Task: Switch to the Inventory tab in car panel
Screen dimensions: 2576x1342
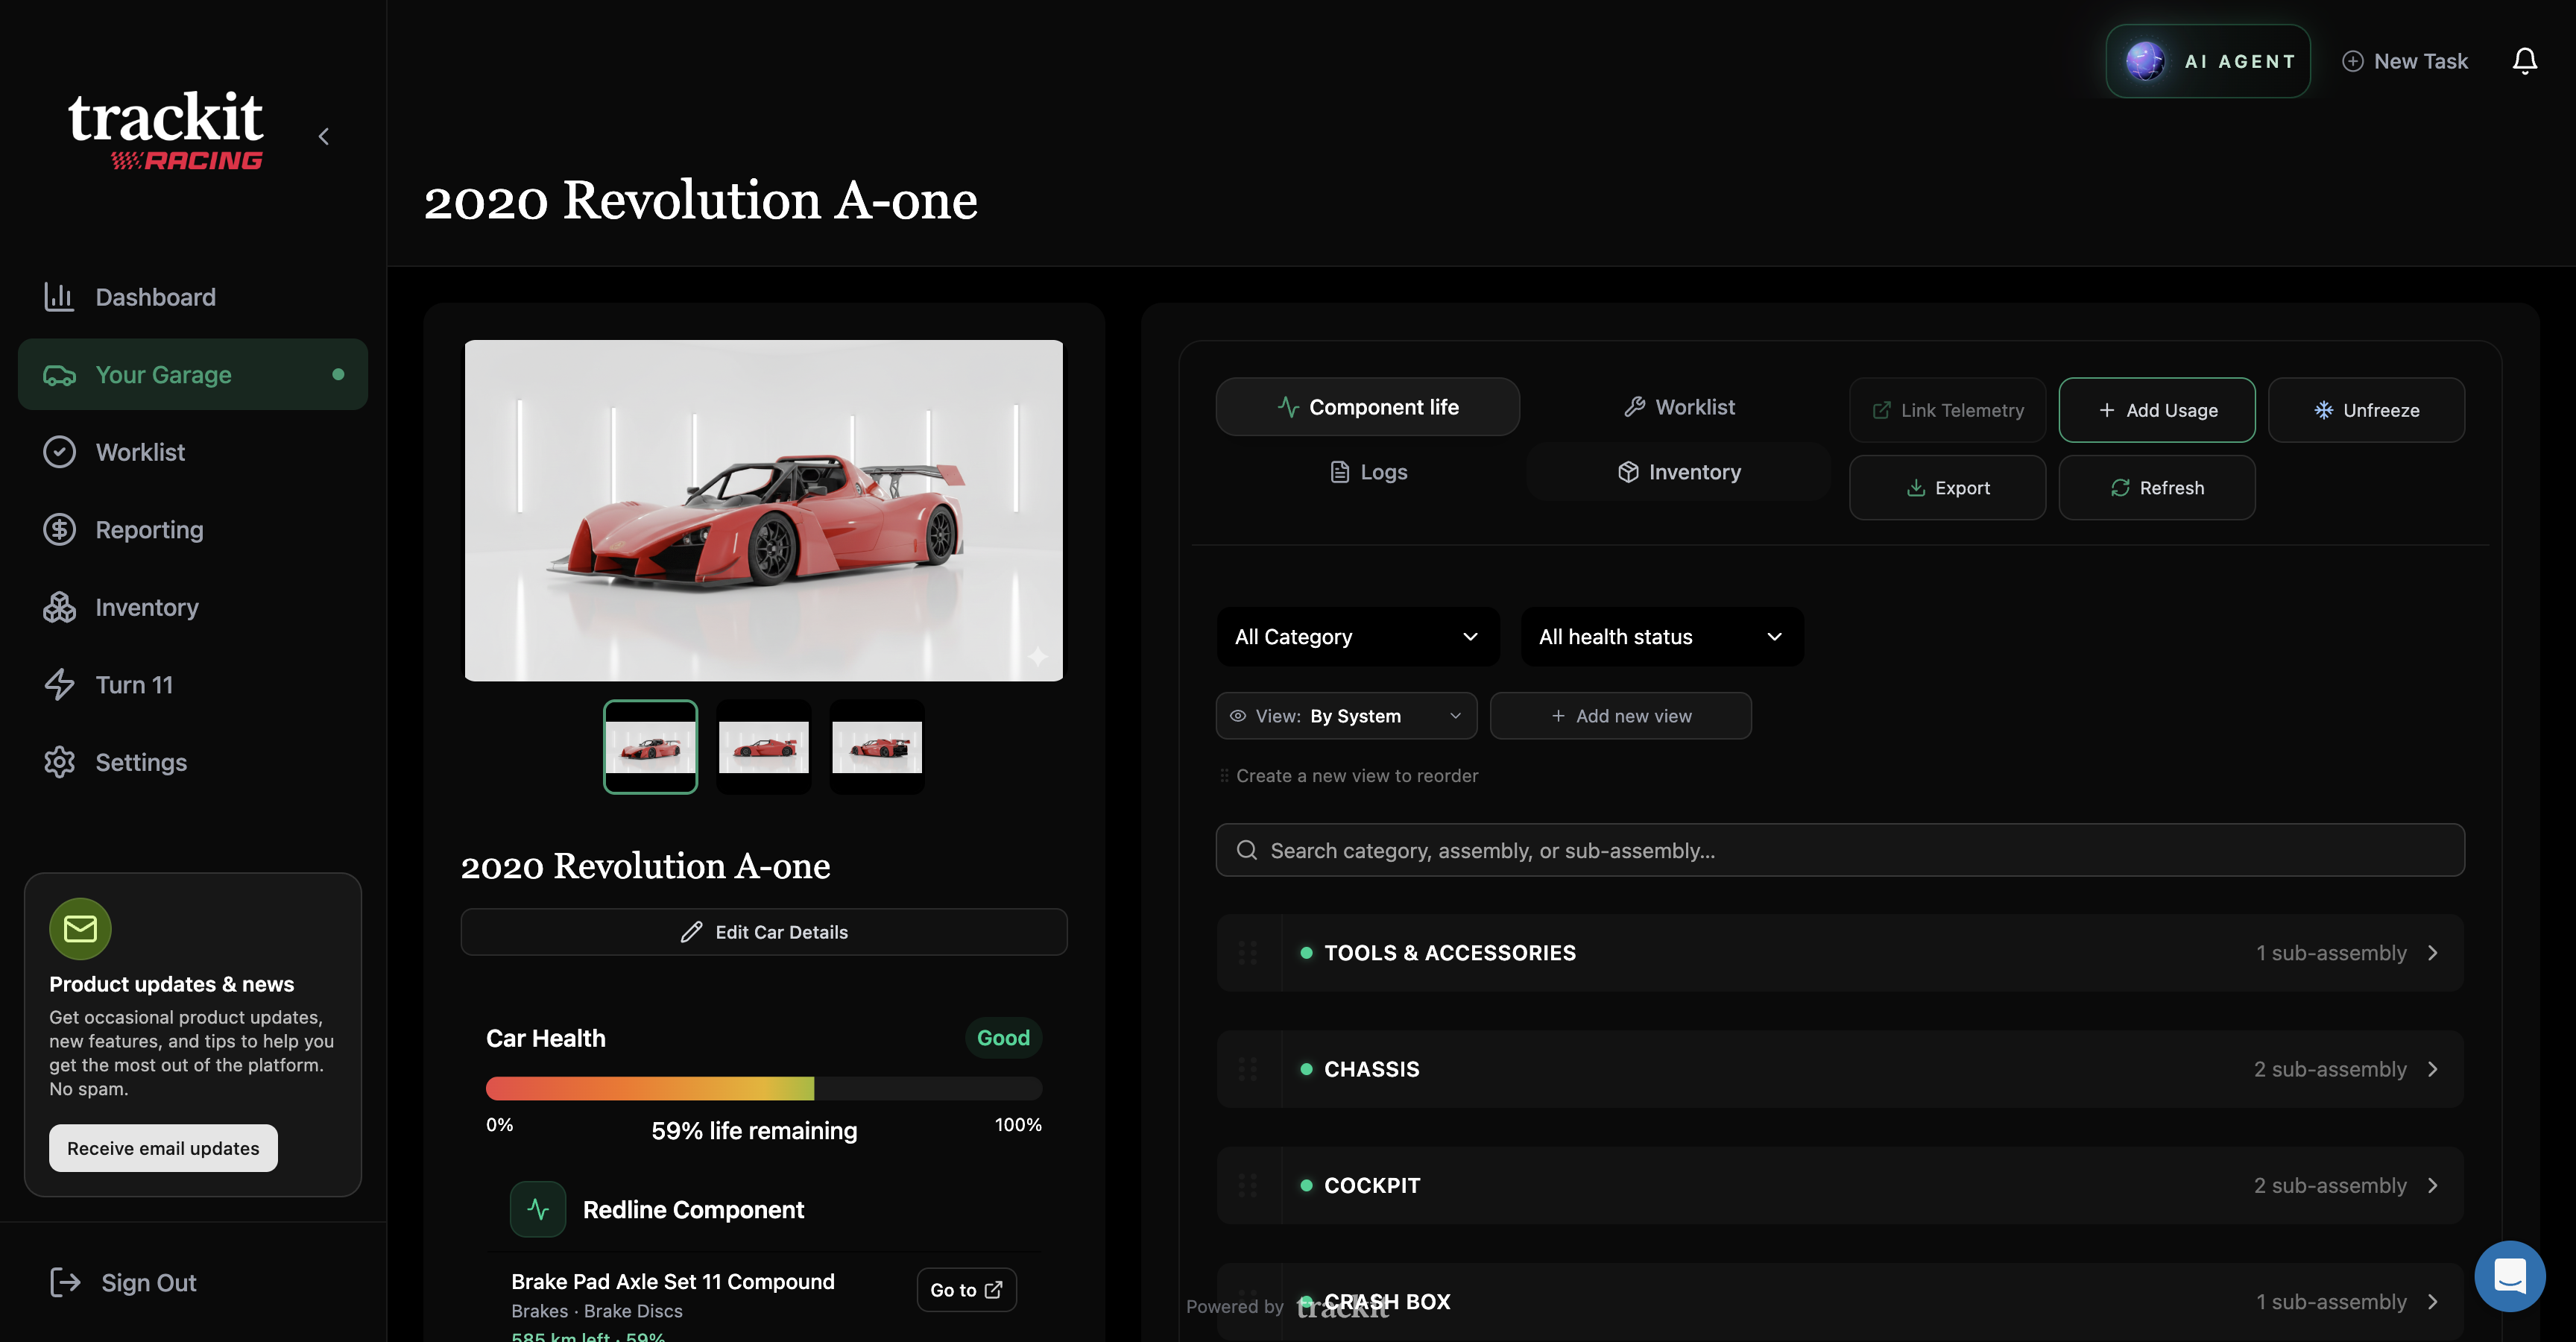Action: click(x=1678, y=472)
